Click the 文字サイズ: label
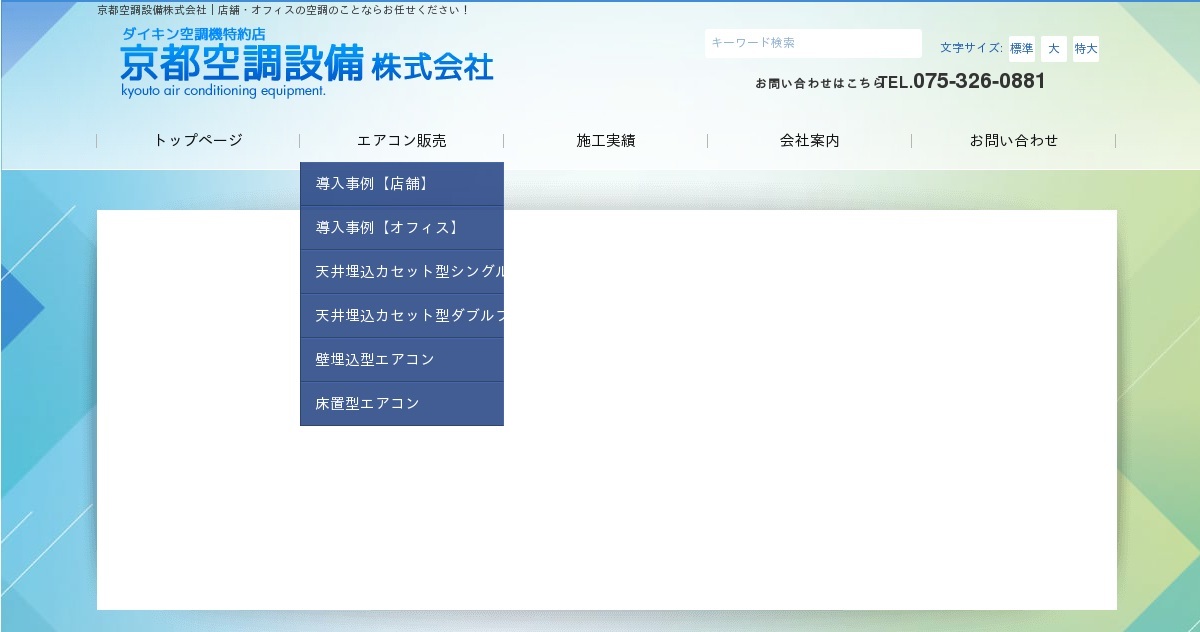 click(971, 48)
